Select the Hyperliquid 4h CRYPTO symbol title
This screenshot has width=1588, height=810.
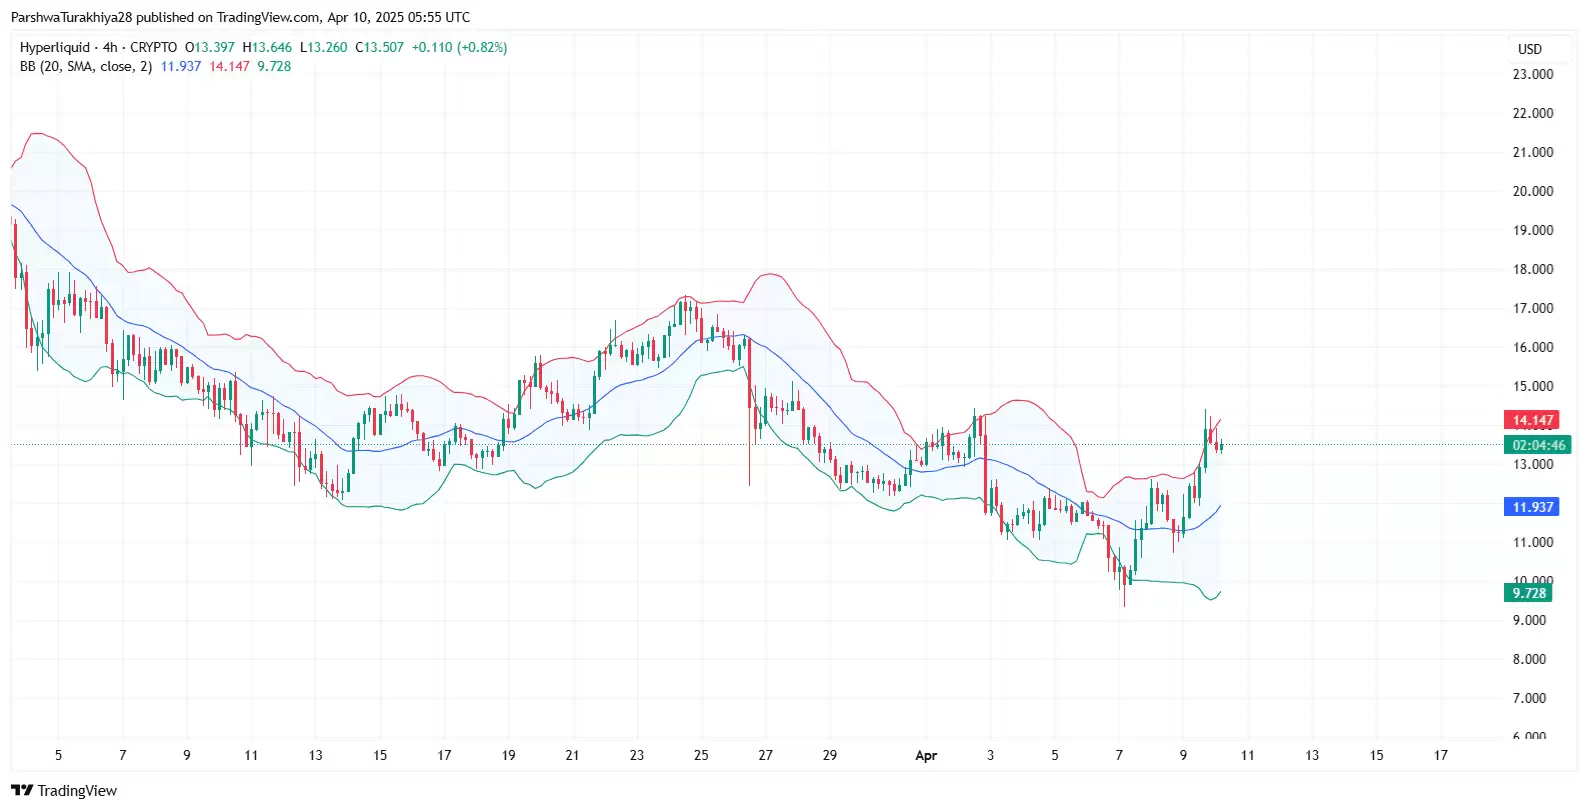point(98,47)
